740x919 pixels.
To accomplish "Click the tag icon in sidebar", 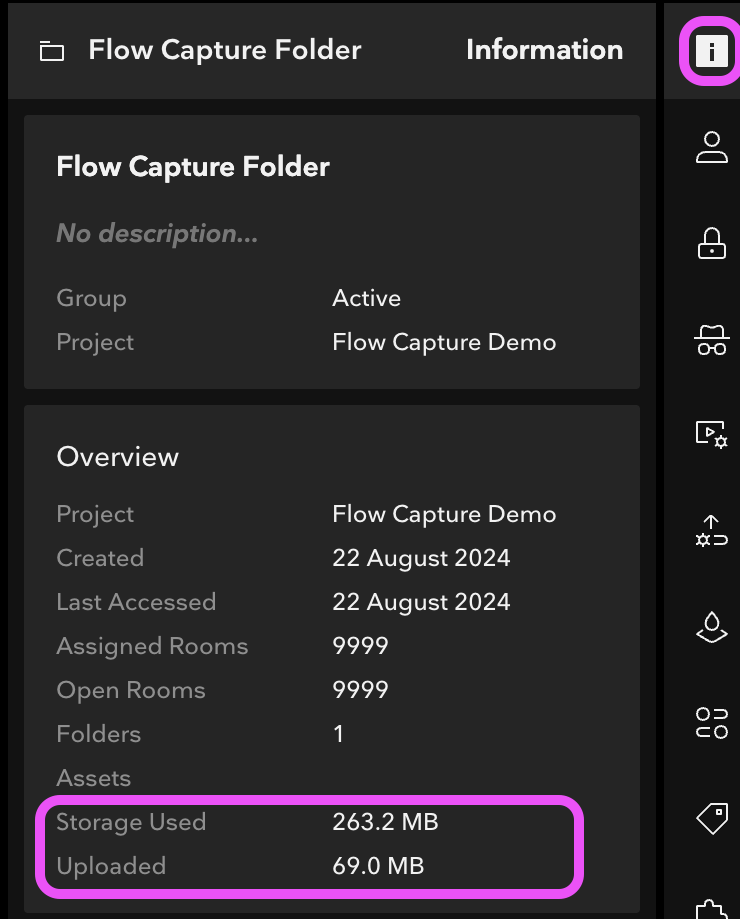I will point(711,818).
